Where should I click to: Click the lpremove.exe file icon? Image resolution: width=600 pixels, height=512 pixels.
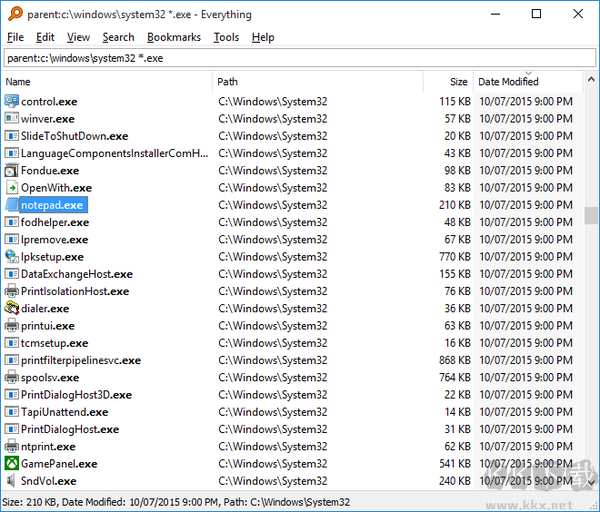tap(11, 239)
